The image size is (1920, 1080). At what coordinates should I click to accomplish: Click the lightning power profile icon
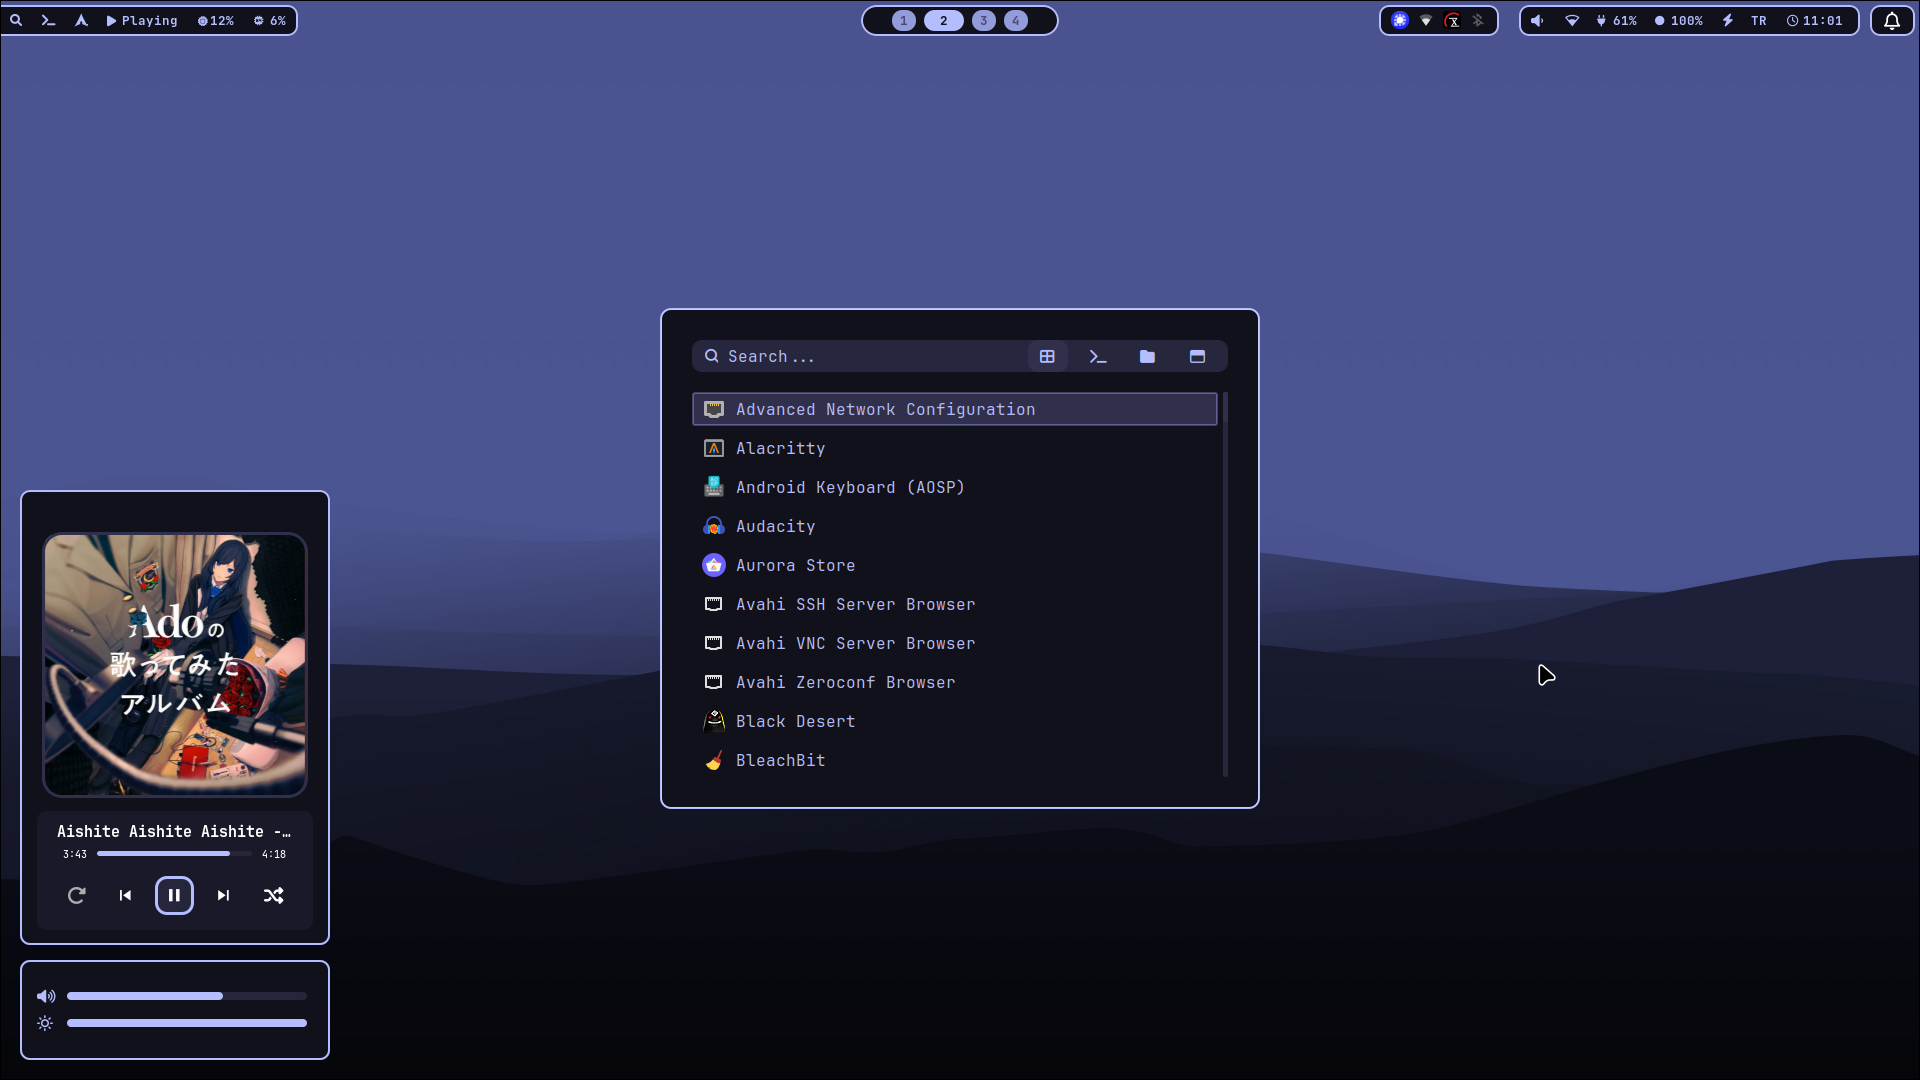(x=1727, y=20)
